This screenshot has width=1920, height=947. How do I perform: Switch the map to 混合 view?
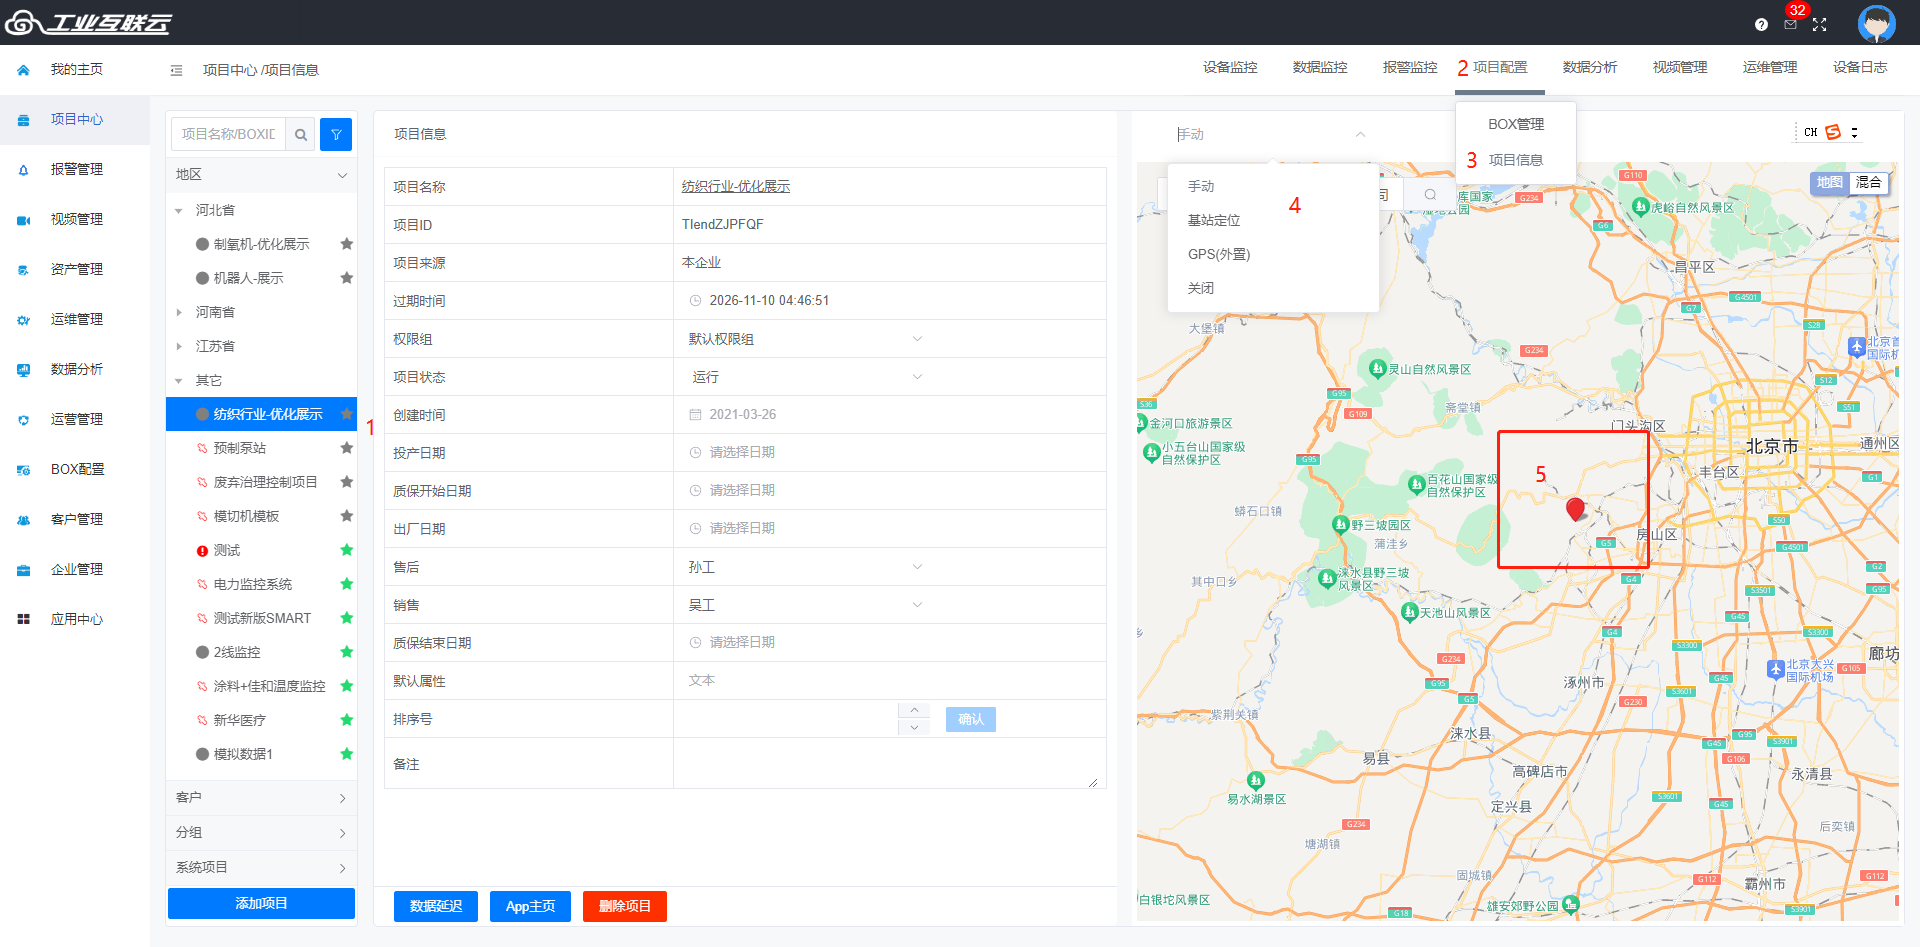pos(1868,182)
